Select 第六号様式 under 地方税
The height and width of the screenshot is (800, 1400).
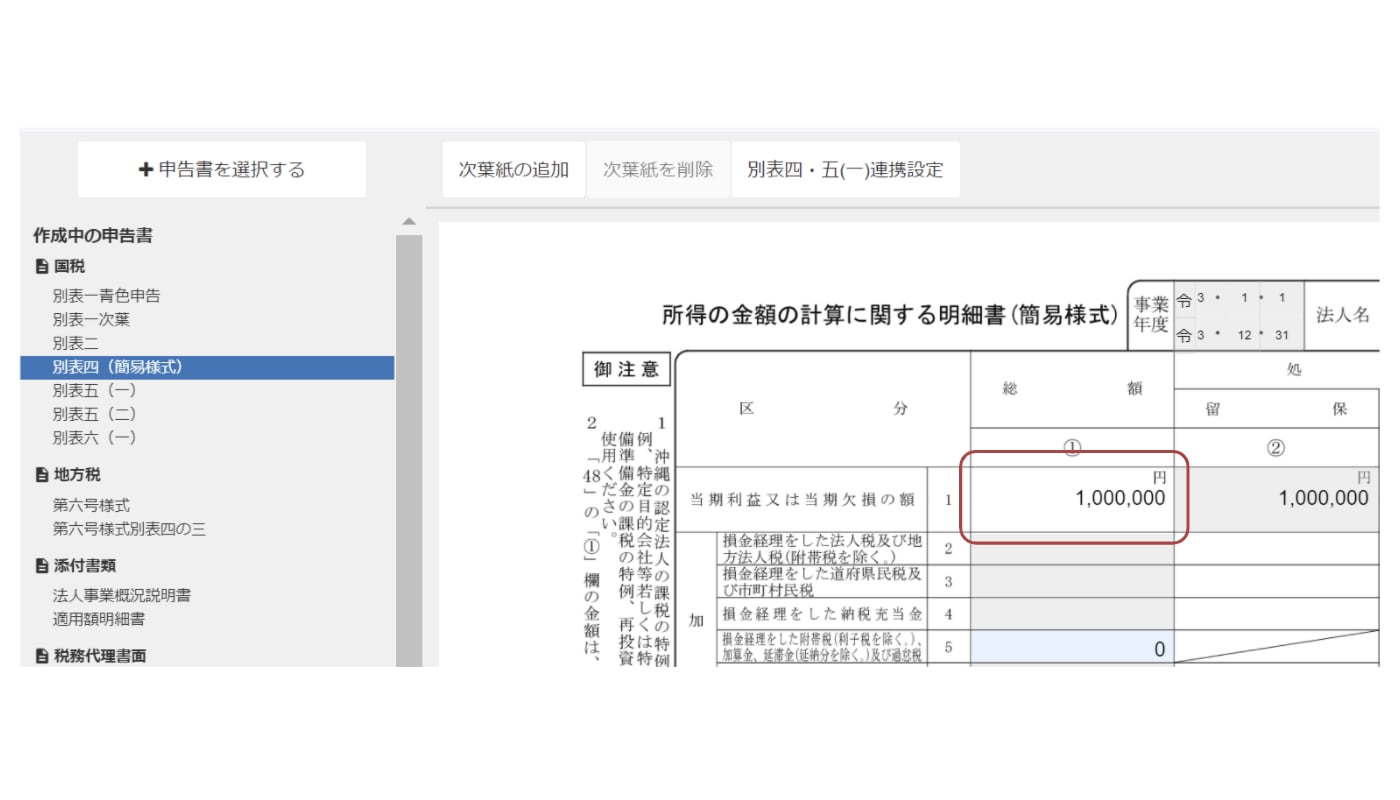pyautogui.click(x=91, y=506)
